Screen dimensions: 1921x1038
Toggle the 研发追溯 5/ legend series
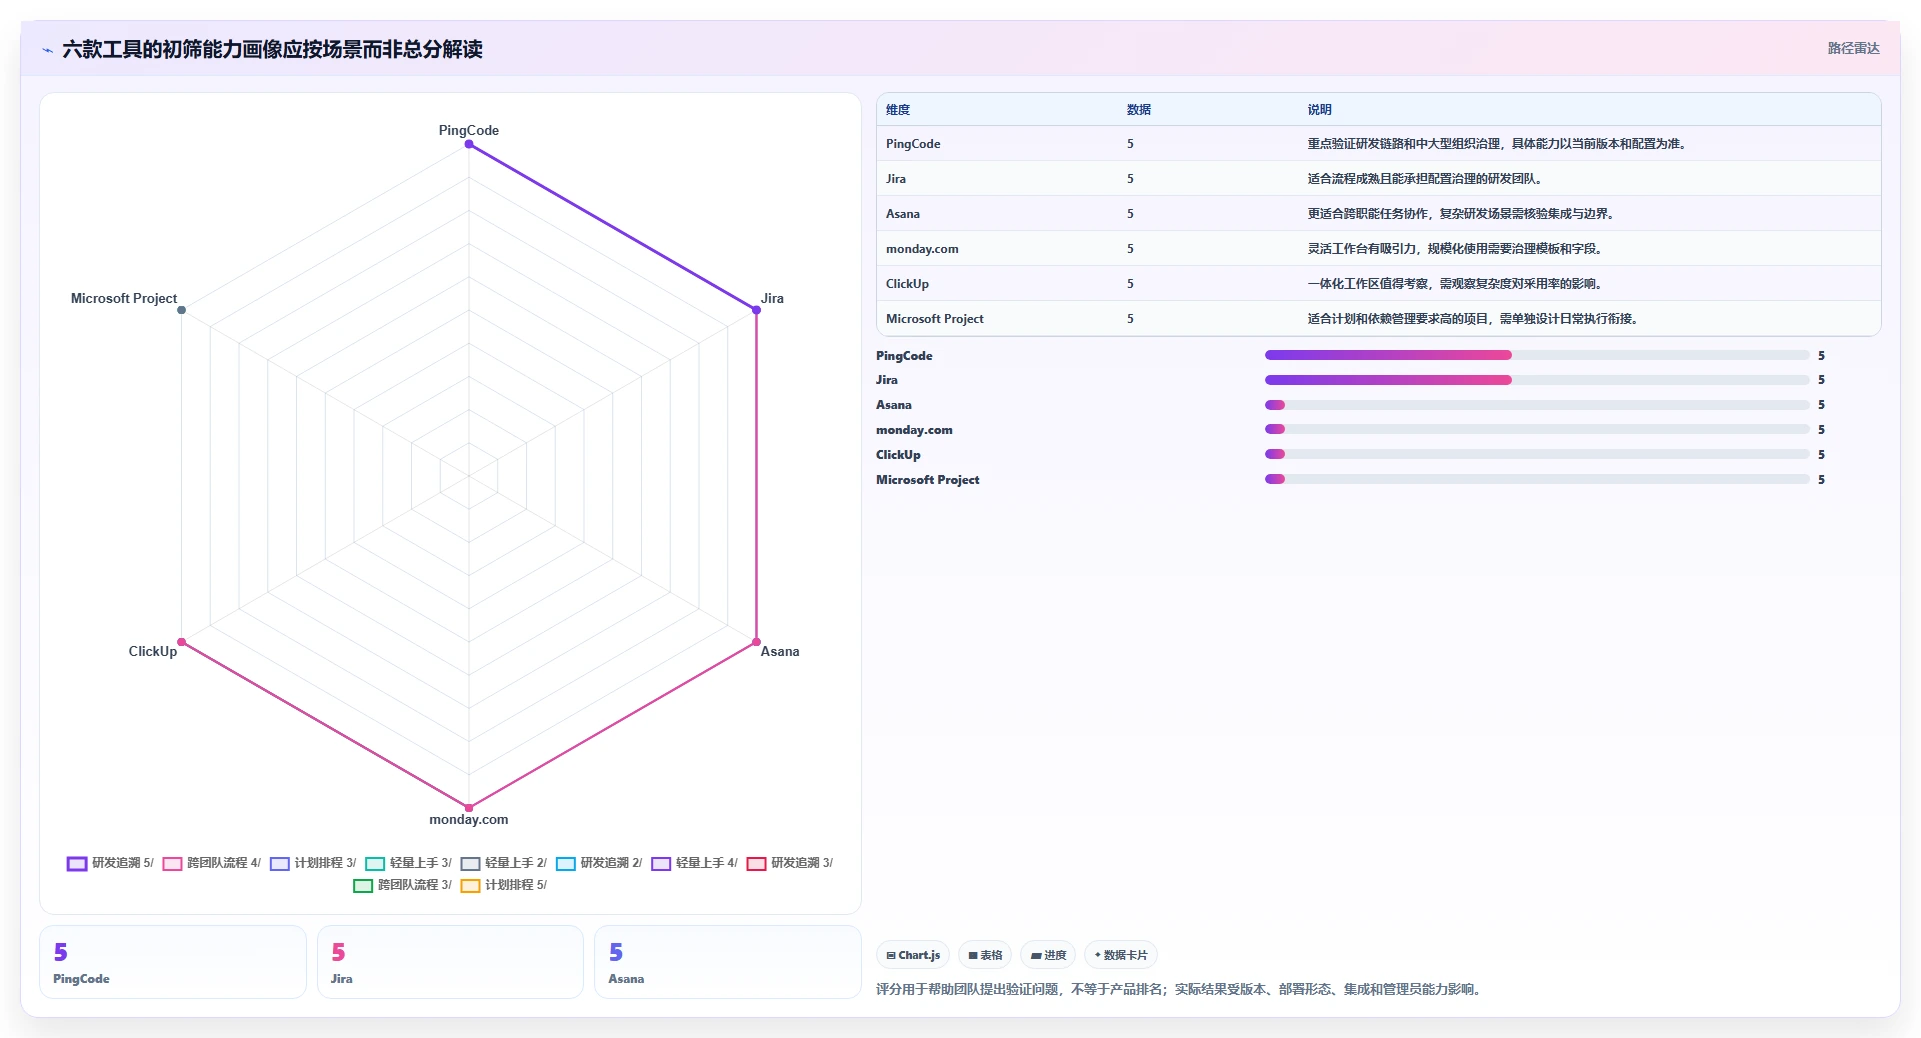tap(110, 863)
